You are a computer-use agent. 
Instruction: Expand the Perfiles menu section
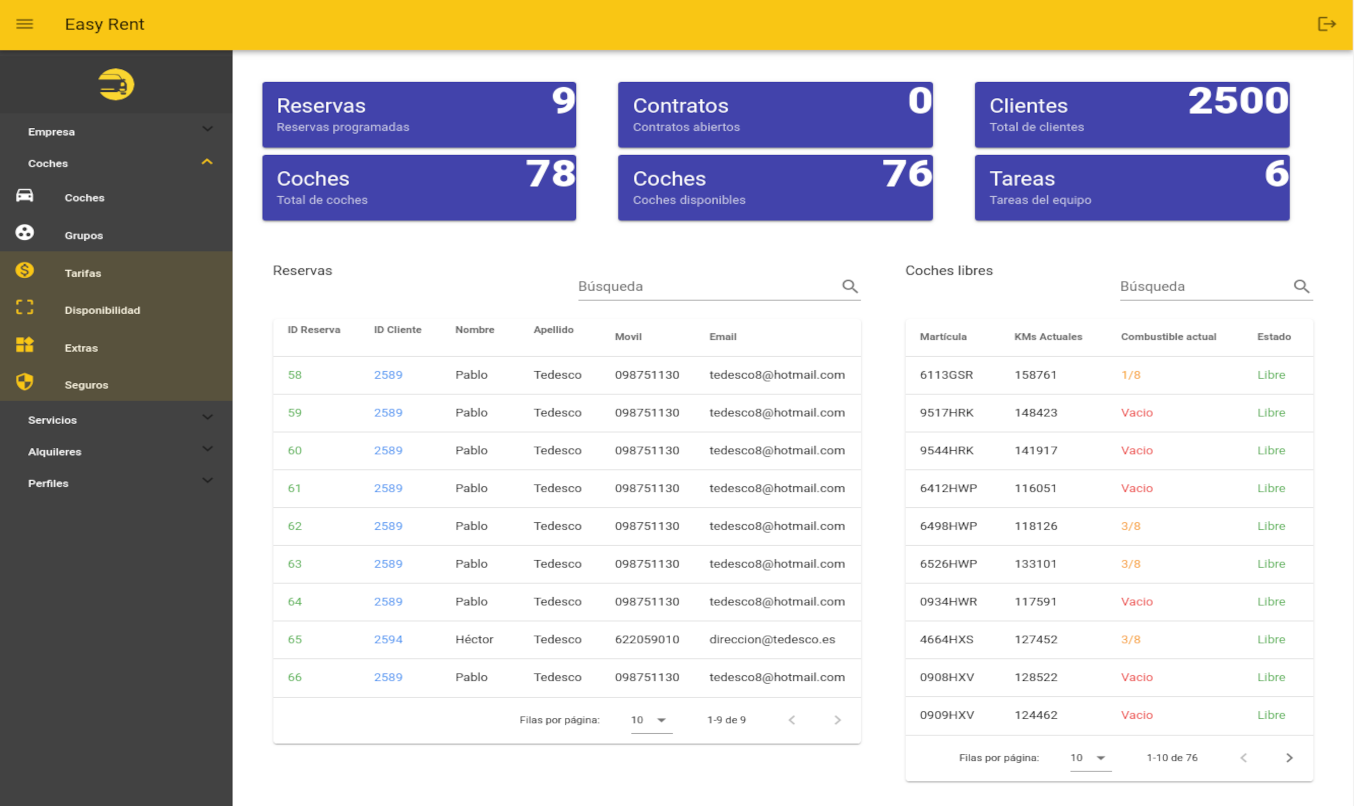tap(116, 483)
